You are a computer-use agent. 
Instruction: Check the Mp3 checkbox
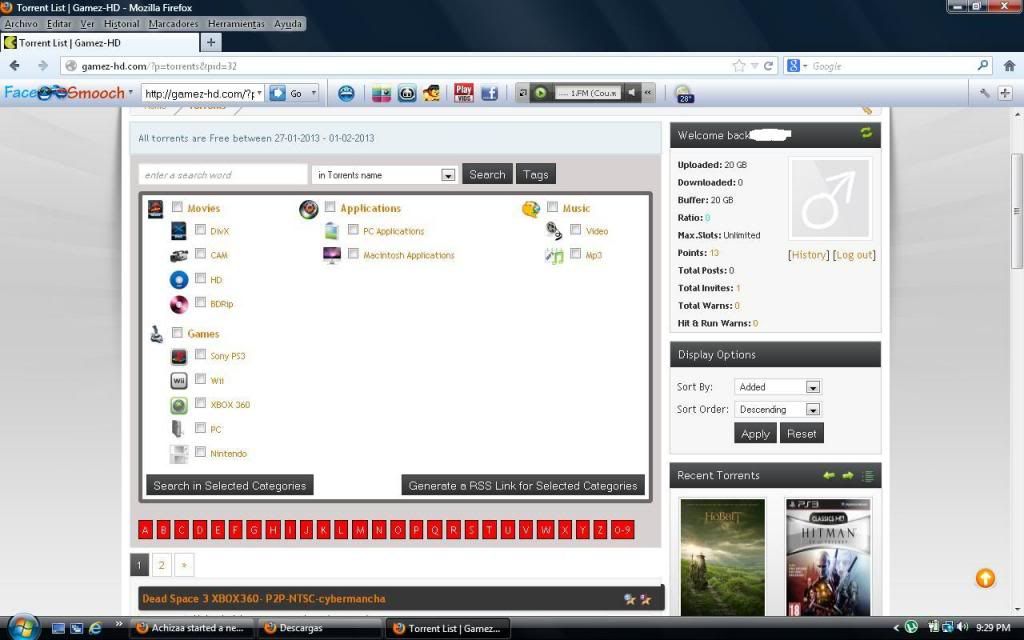[x=575, y=253]
